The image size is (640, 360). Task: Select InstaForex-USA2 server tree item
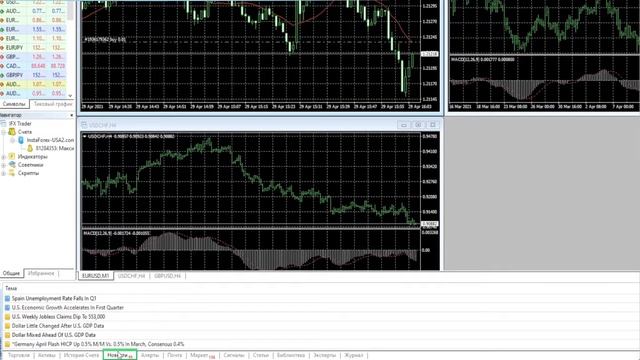tap(50, 140)
